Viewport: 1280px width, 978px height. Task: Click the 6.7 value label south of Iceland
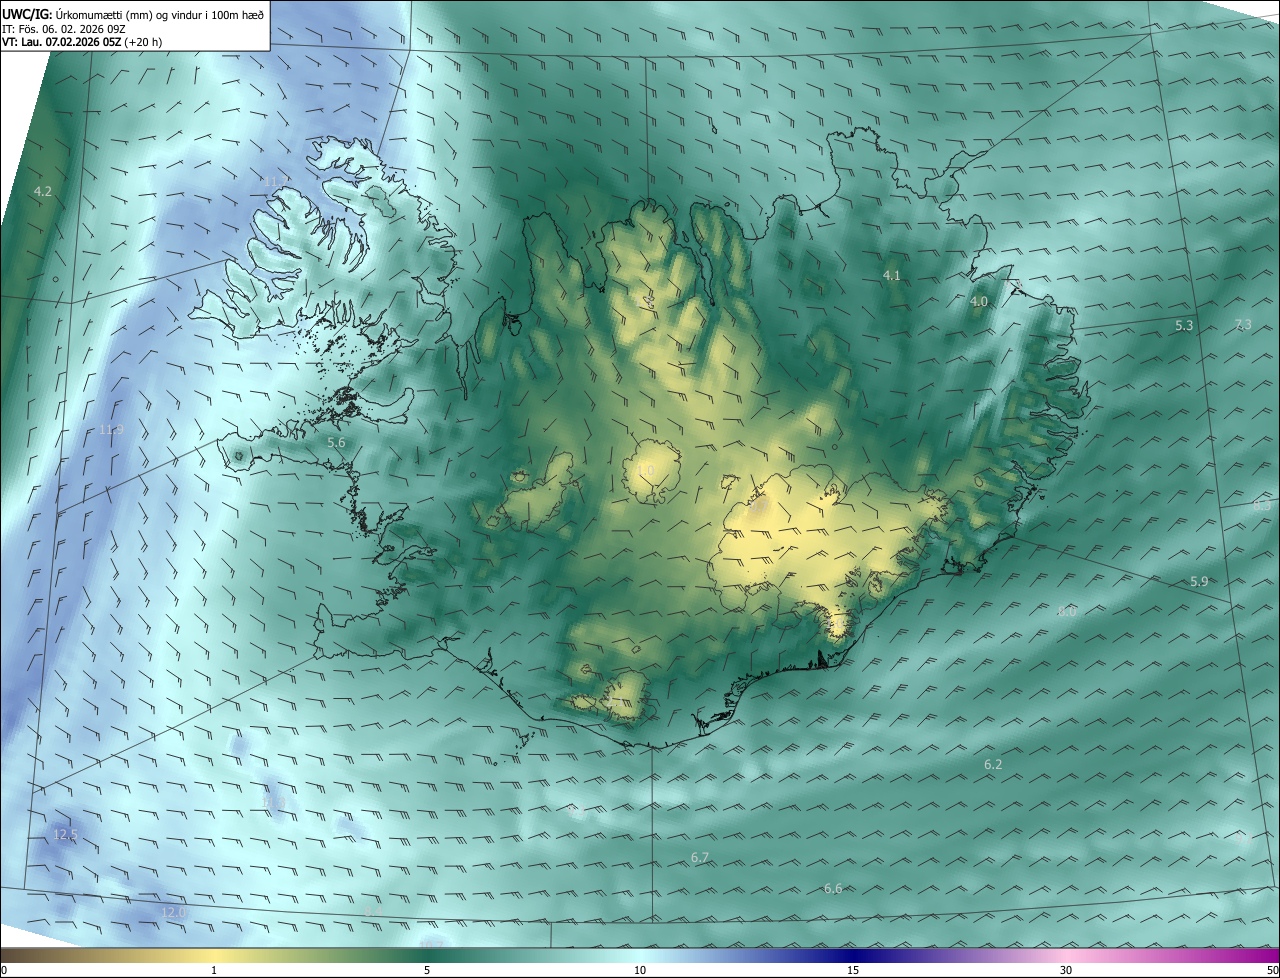coord(700,858)
